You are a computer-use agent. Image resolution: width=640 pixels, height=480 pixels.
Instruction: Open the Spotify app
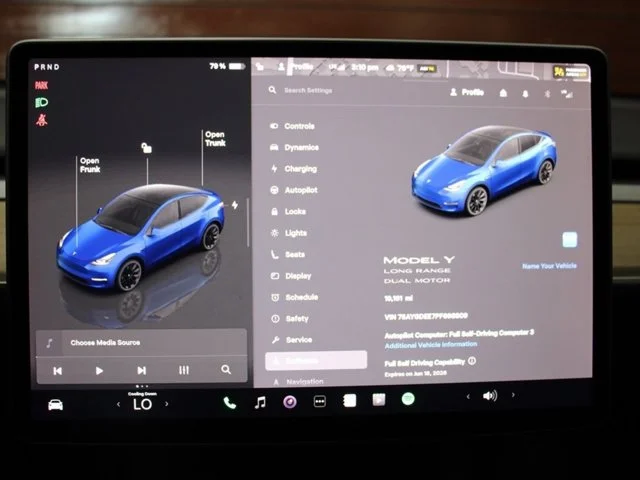coord(408,398)
